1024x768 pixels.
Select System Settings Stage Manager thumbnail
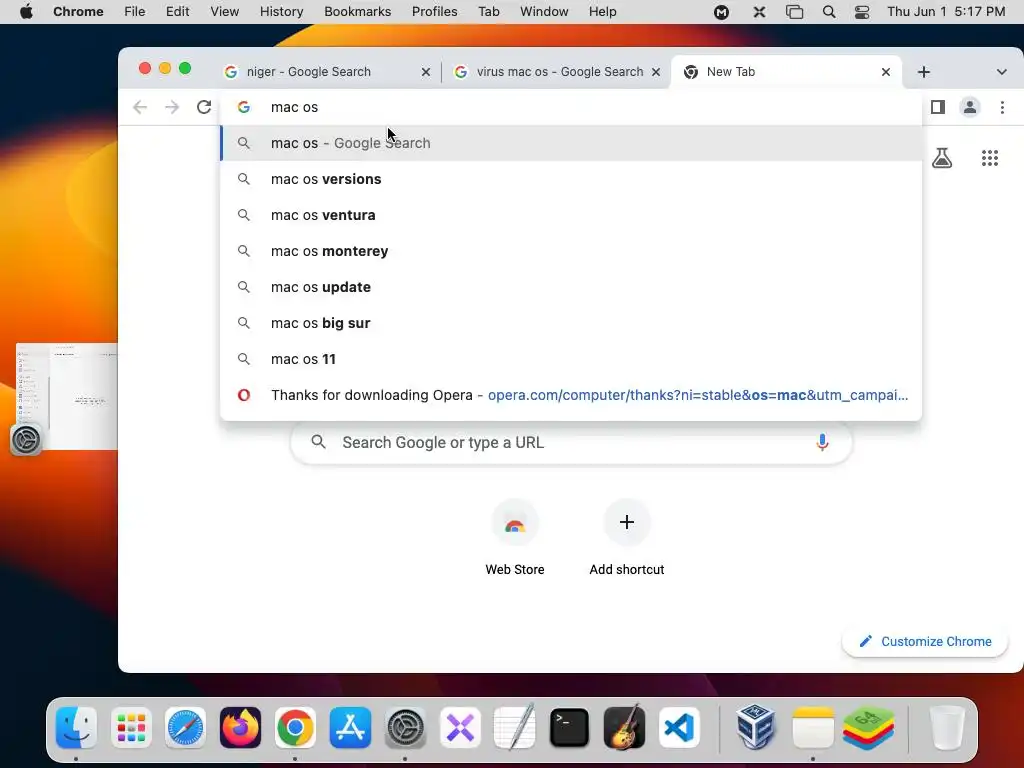(x=67, y=396)
